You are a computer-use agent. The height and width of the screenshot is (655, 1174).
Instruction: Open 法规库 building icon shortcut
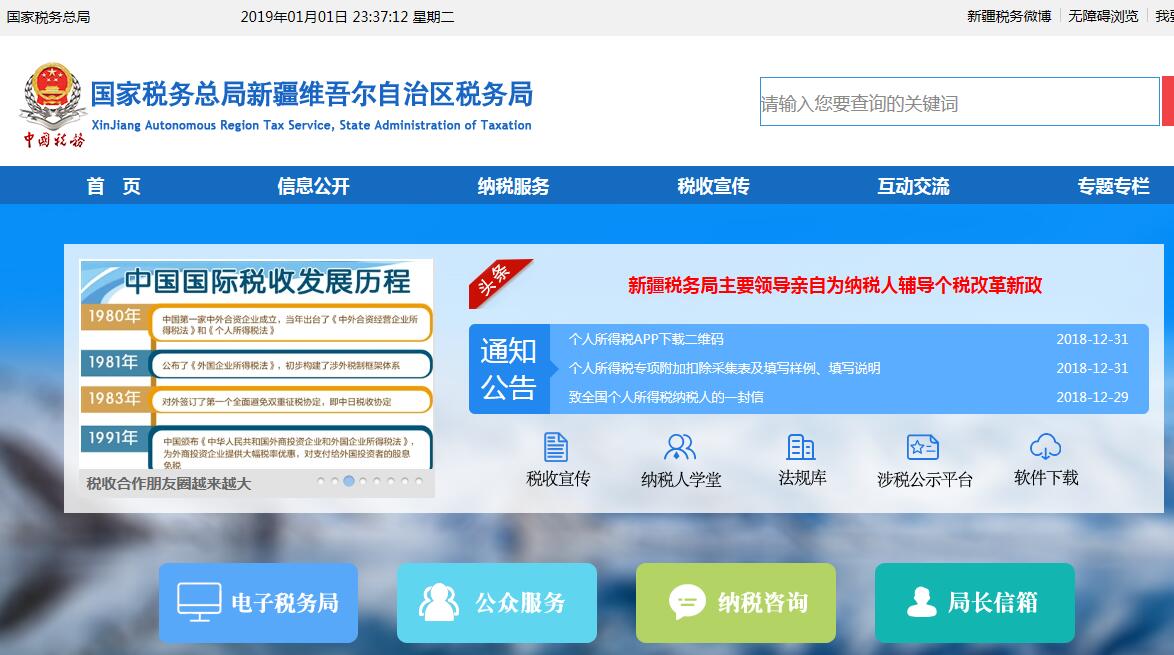(800, 447)
